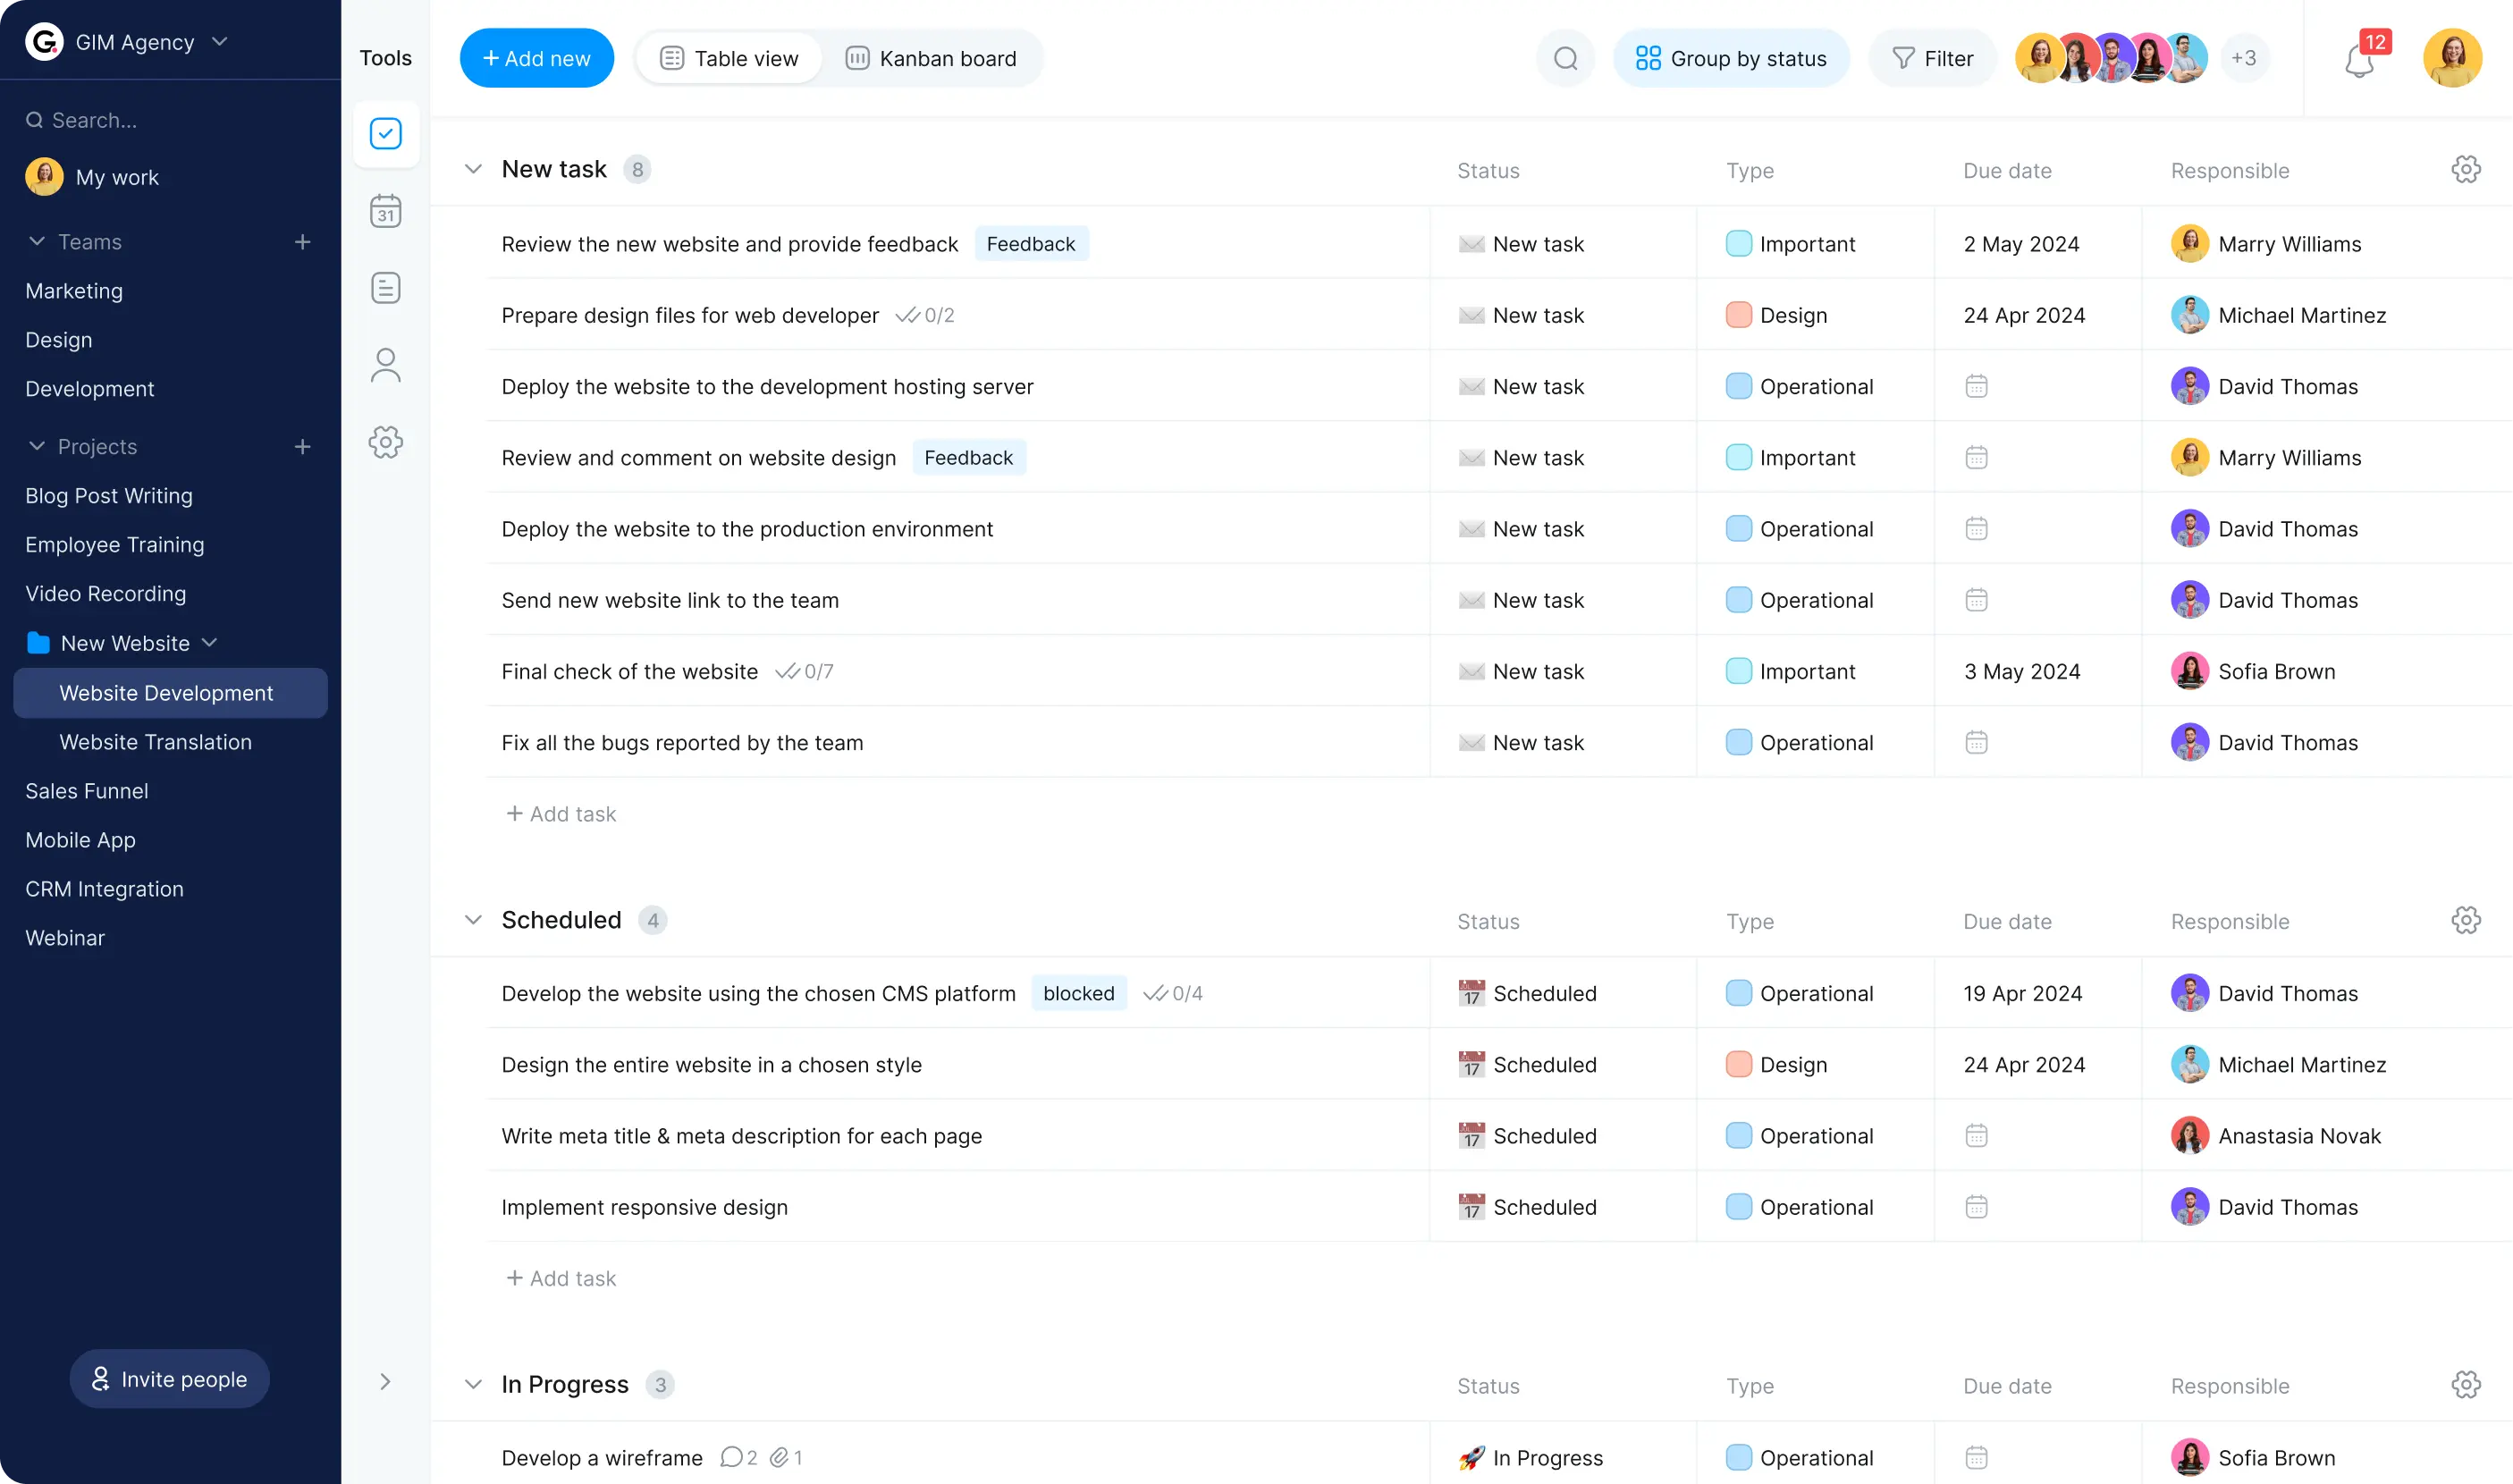
Task: Toggle the New task section collapse arrow
Action: pyautogui.click(x=471, y=168)
